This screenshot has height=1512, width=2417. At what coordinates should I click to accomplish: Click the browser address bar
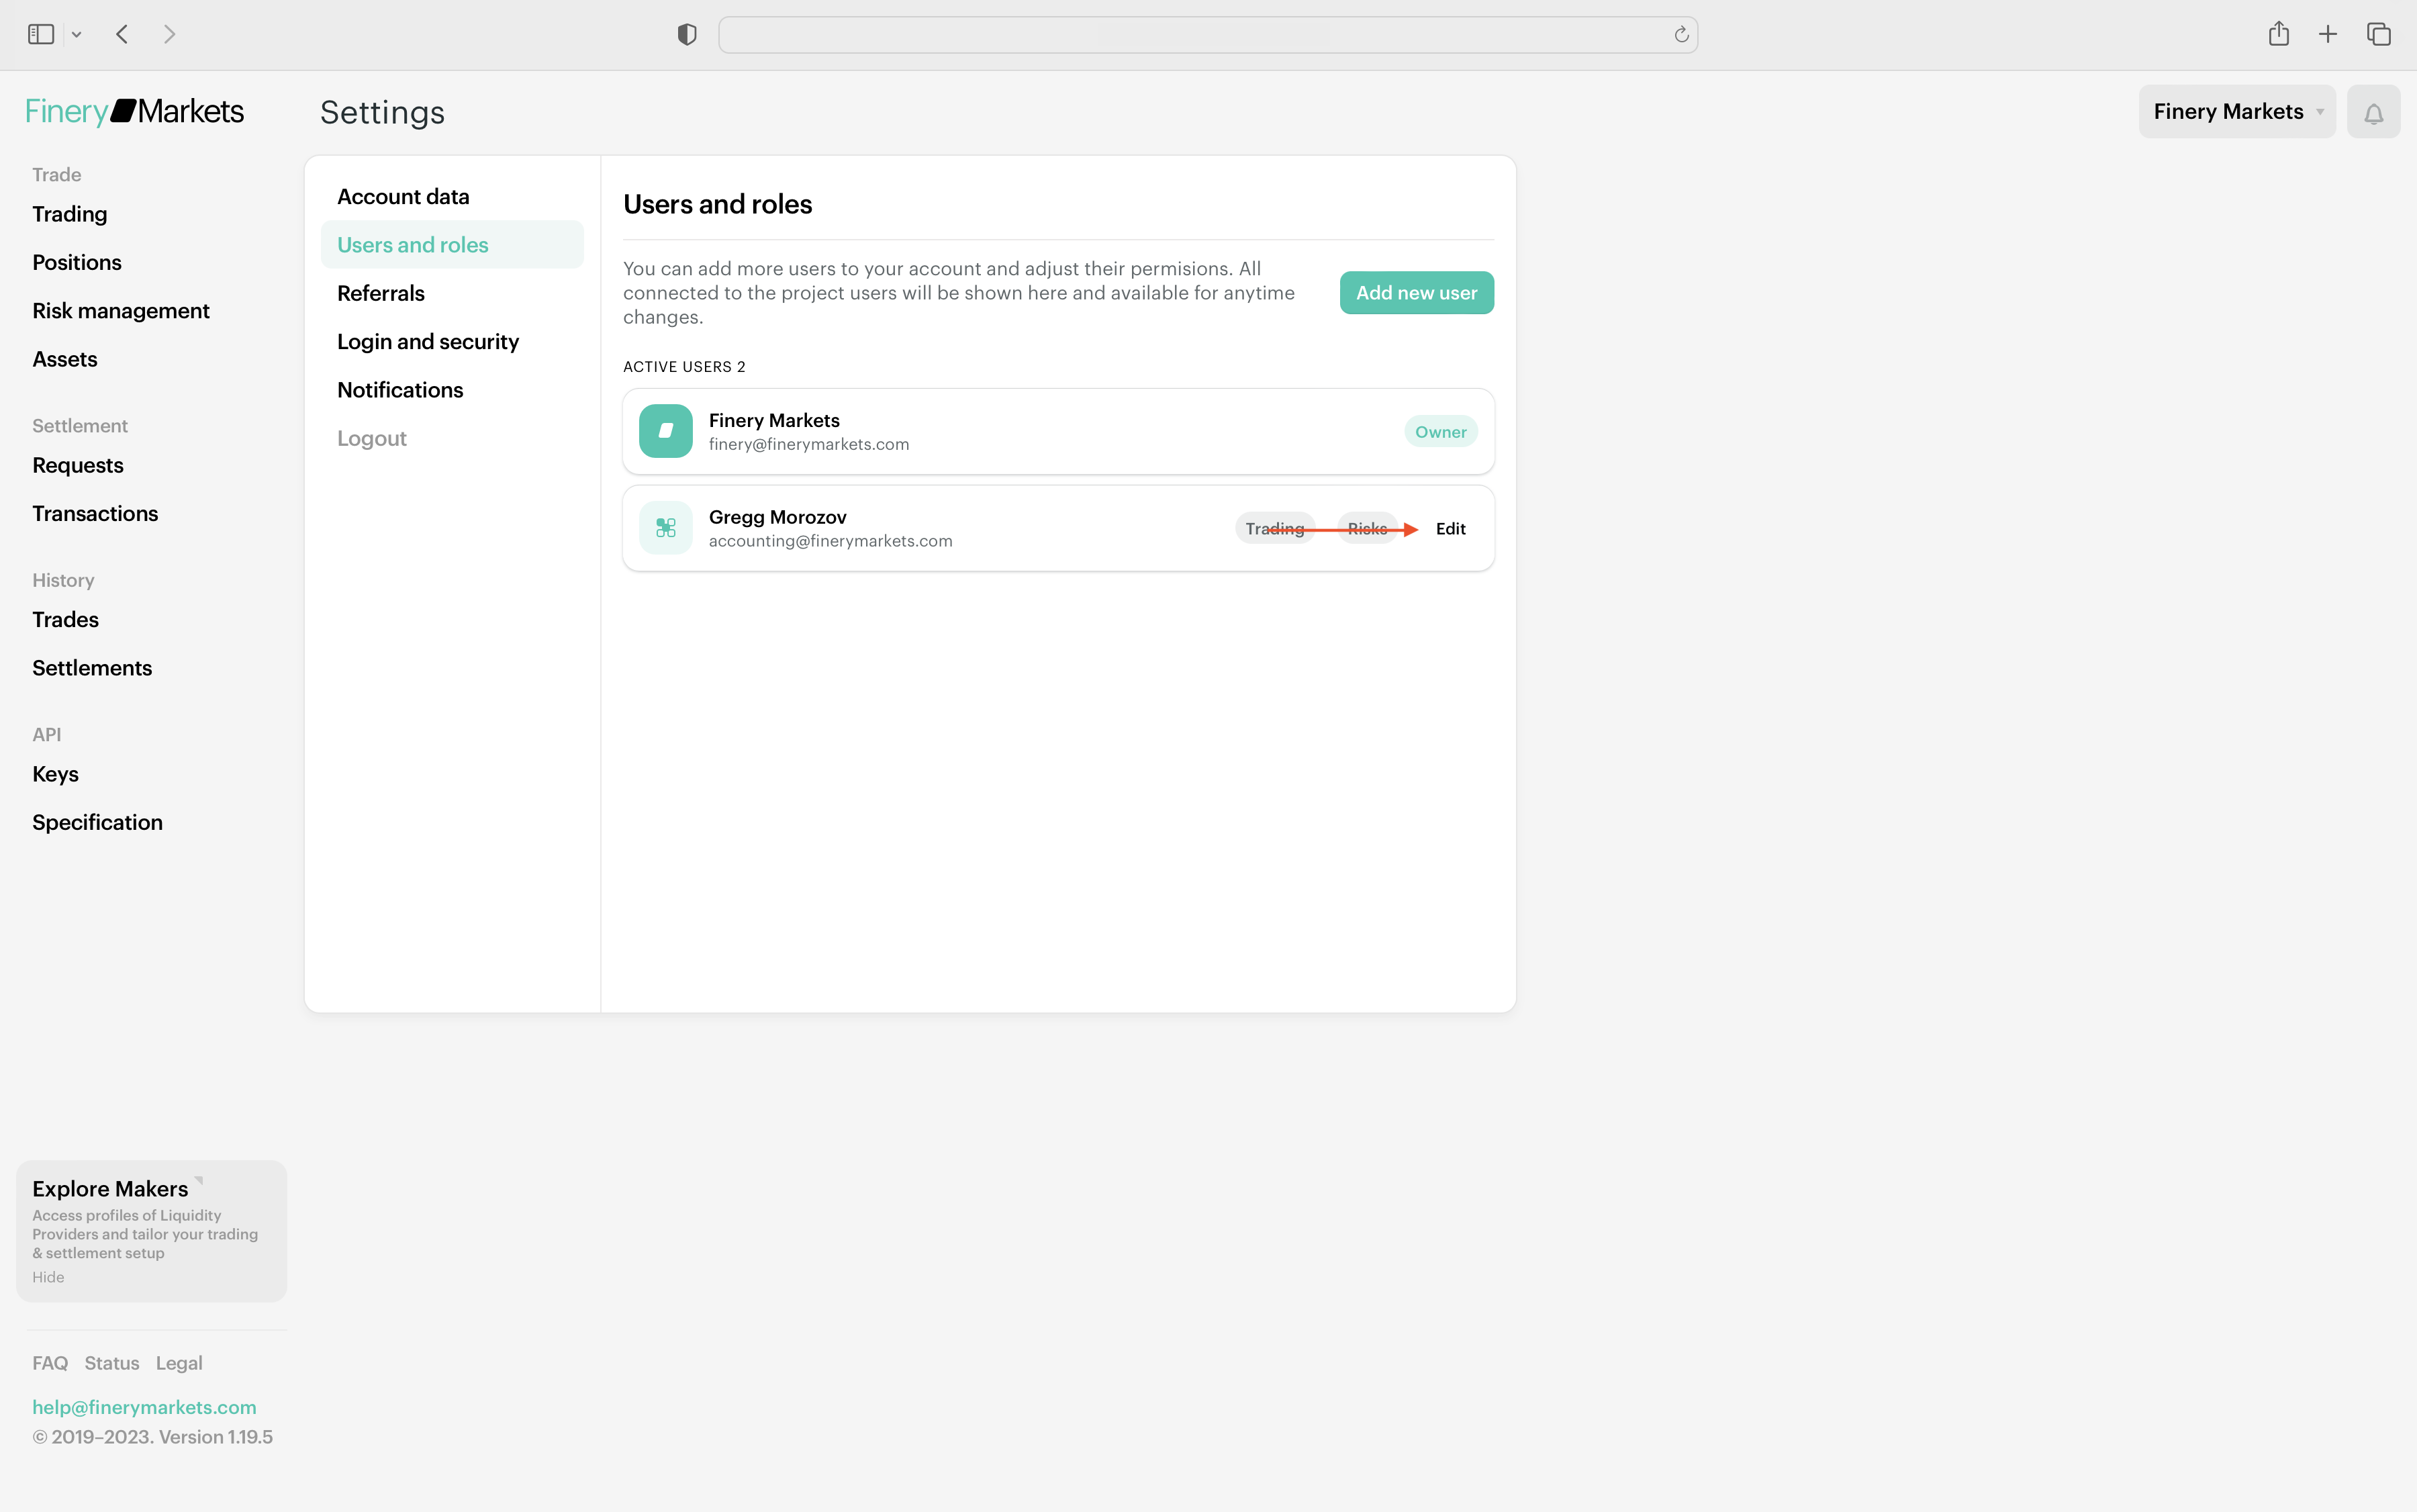pos(1207,35)
